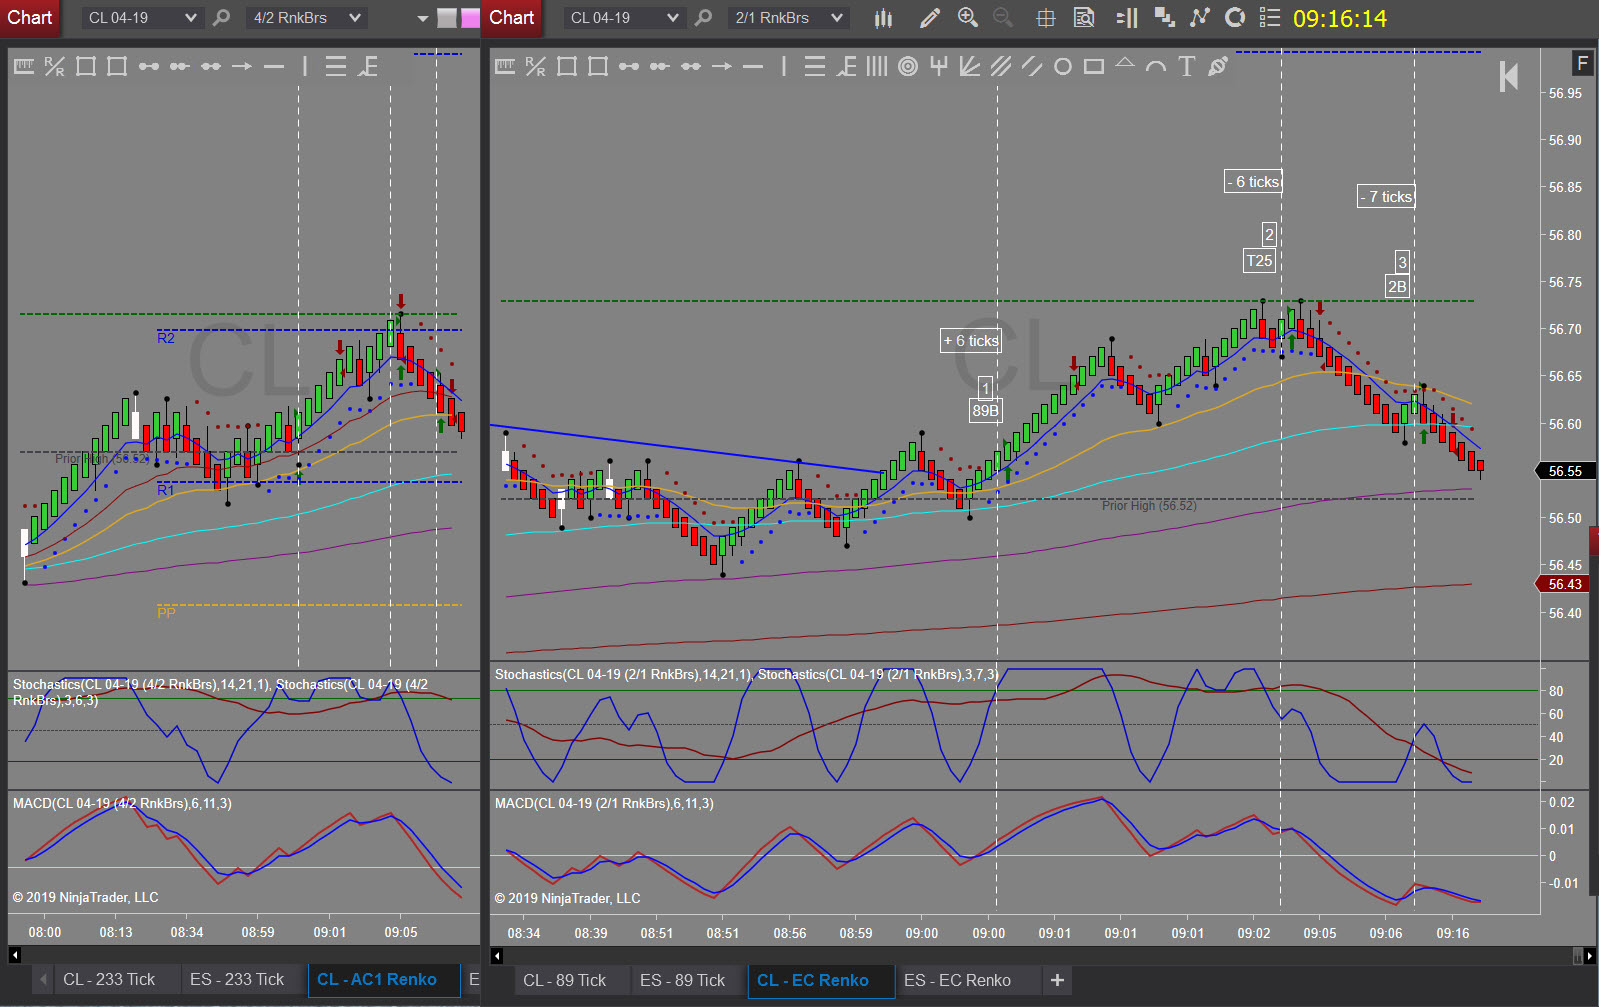This screenshot has width=1599, height=1007.
Task: Choose Horizontal Line tool in right chart
Action: [x=753, y=67]
